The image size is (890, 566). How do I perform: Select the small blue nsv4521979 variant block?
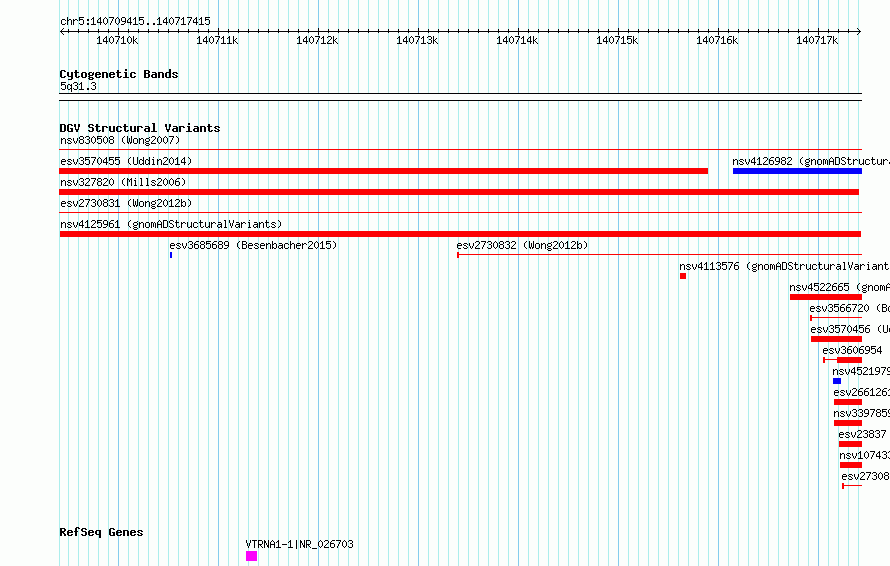(x=837, y=381)
